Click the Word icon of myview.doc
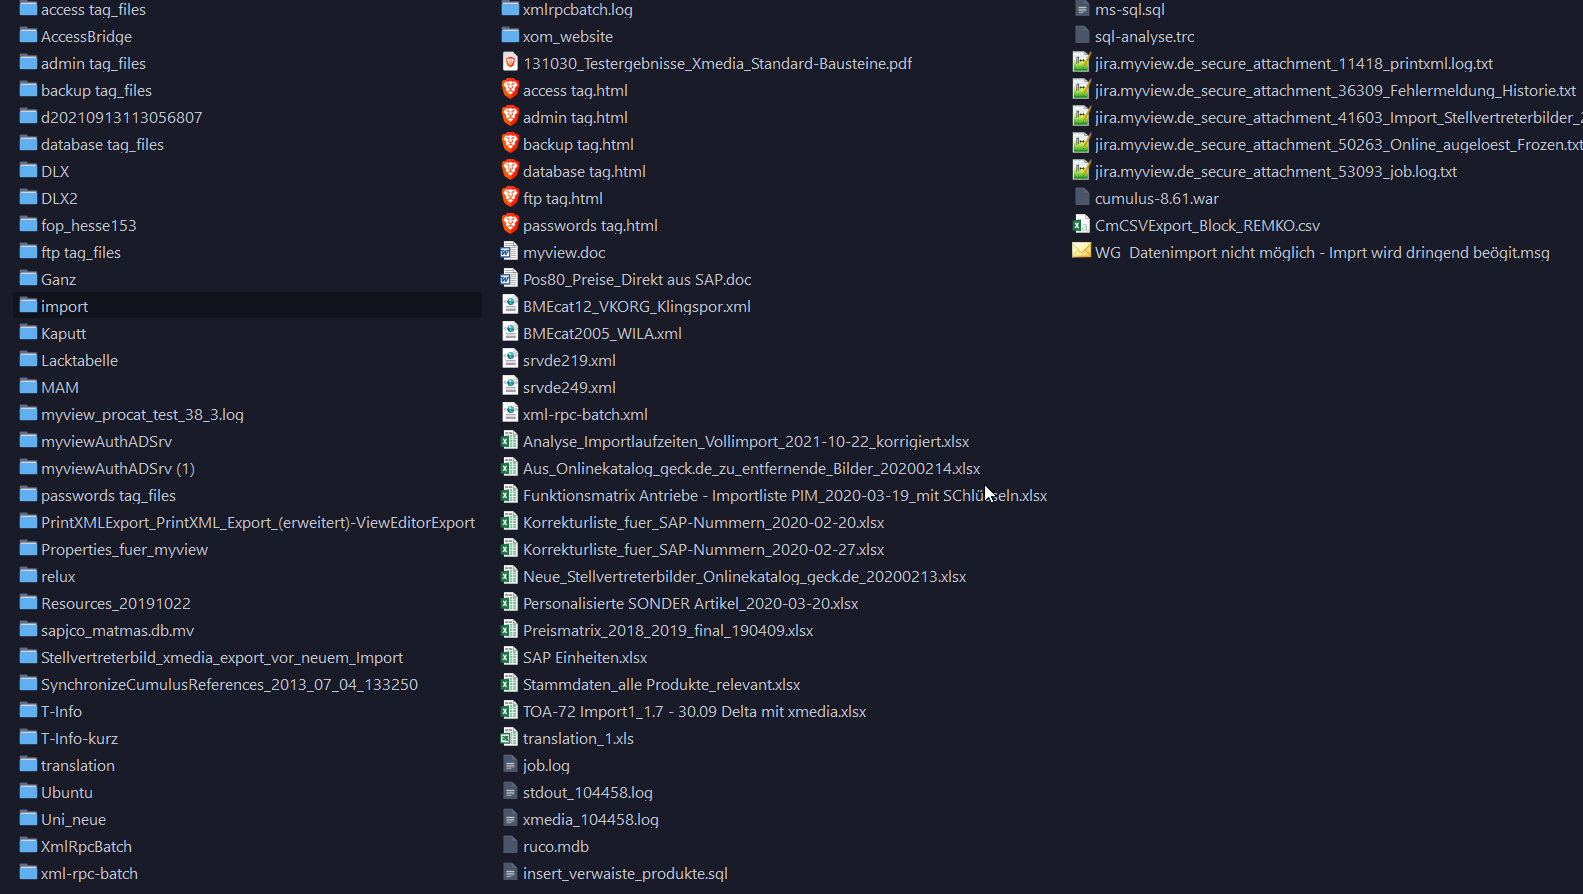The image size is (1583, 894). (x=510, y=252)
